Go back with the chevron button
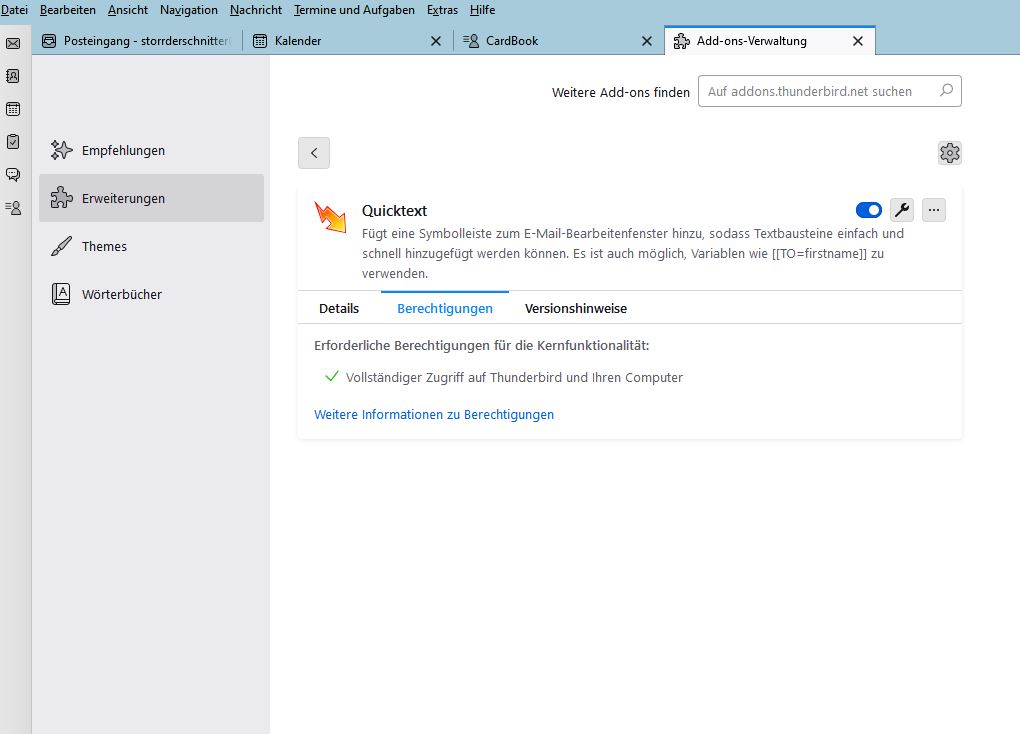1020x734 pixels. [x=314, y=153]
